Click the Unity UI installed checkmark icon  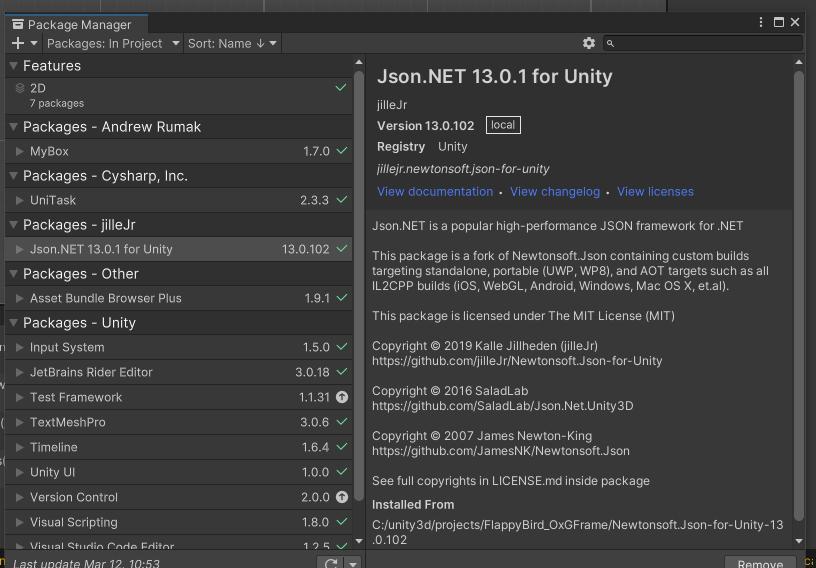(x=341, y=472)
